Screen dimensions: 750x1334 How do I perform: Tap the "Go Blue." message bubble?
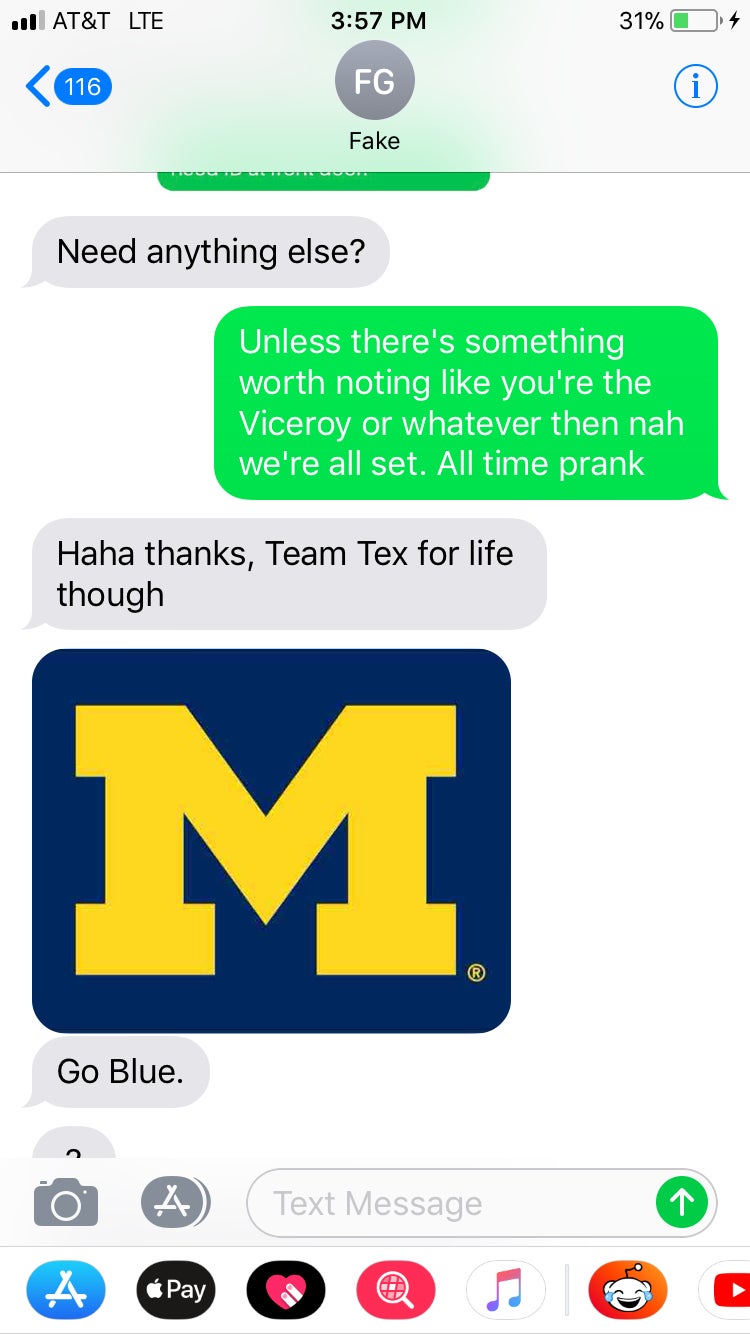tap(120, 1072)
